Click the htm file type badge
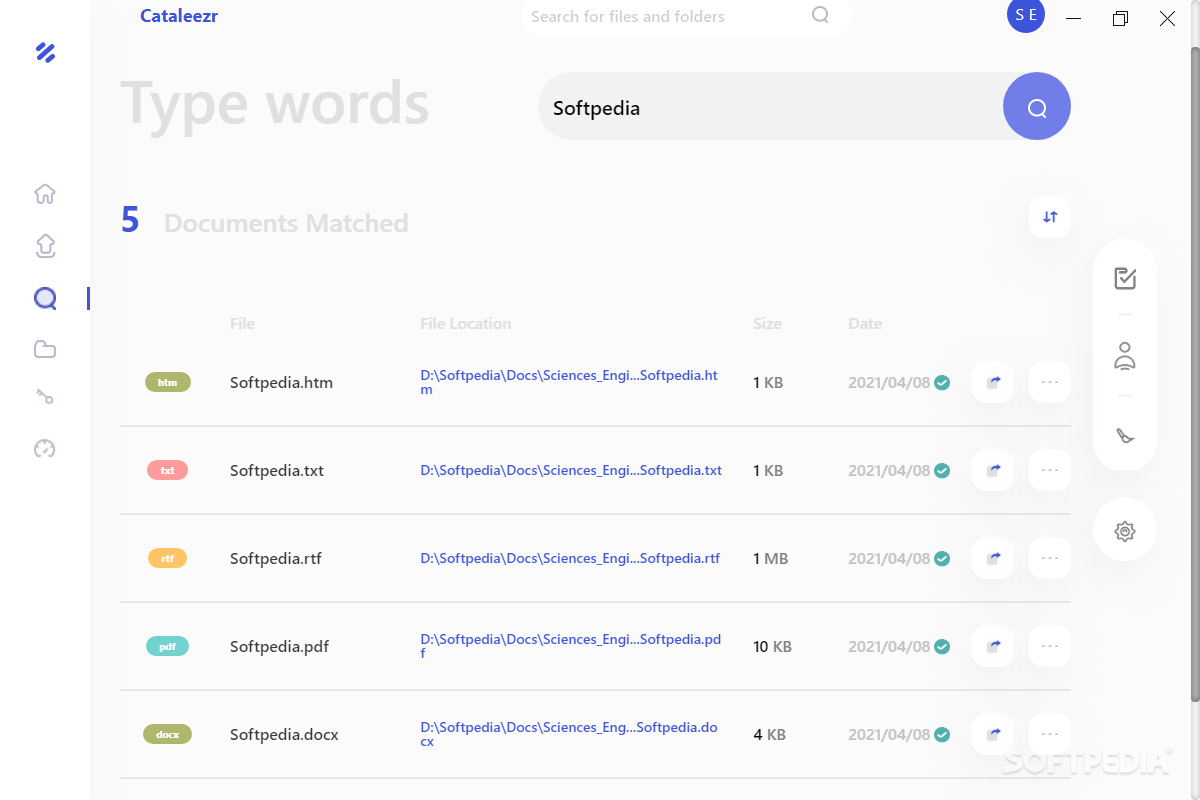This screenshot has height=800, width=1200. pos(168,382)
